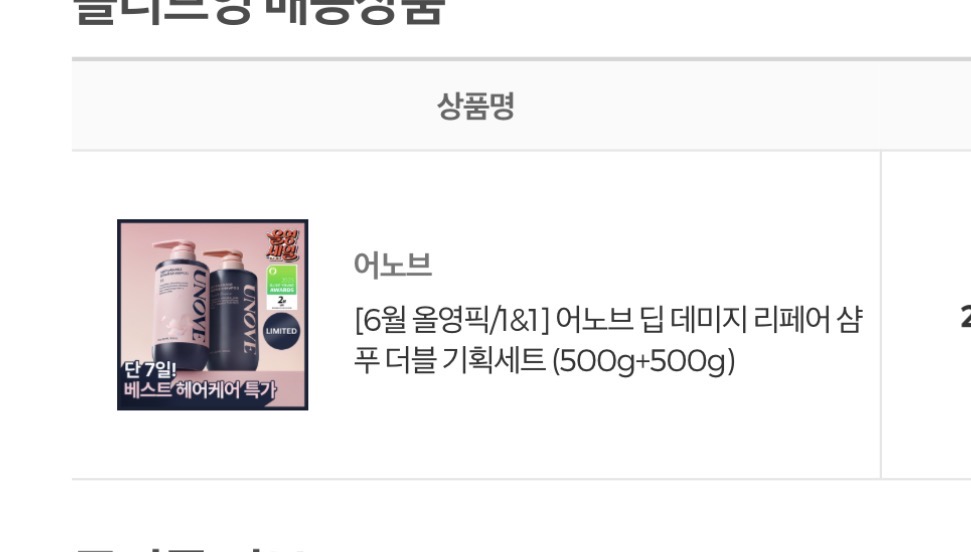Click the 상품명 column header
Viewport: 971px width, 552px height.
tap(476, 106)
